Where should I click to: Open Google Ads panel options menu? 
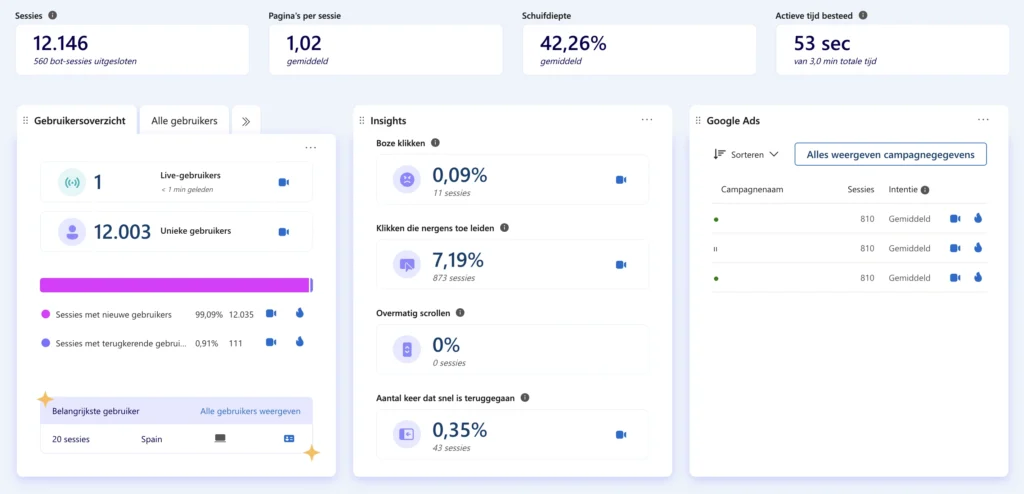click(x=983, y=120)
